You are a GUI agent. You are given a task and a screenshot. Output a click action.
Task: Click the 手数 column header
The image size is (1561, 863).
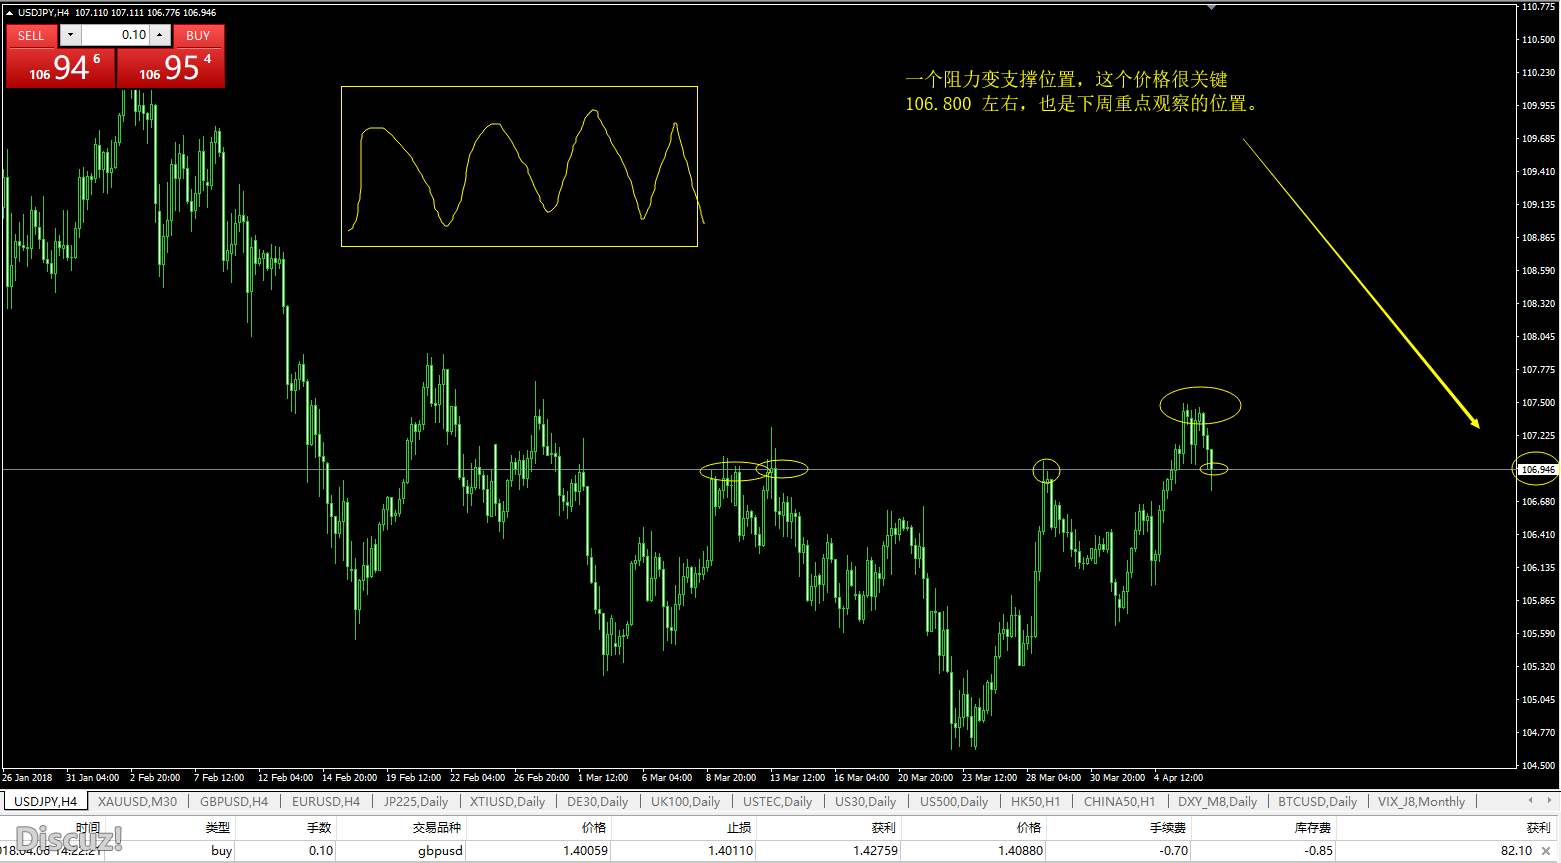(319, 827)
